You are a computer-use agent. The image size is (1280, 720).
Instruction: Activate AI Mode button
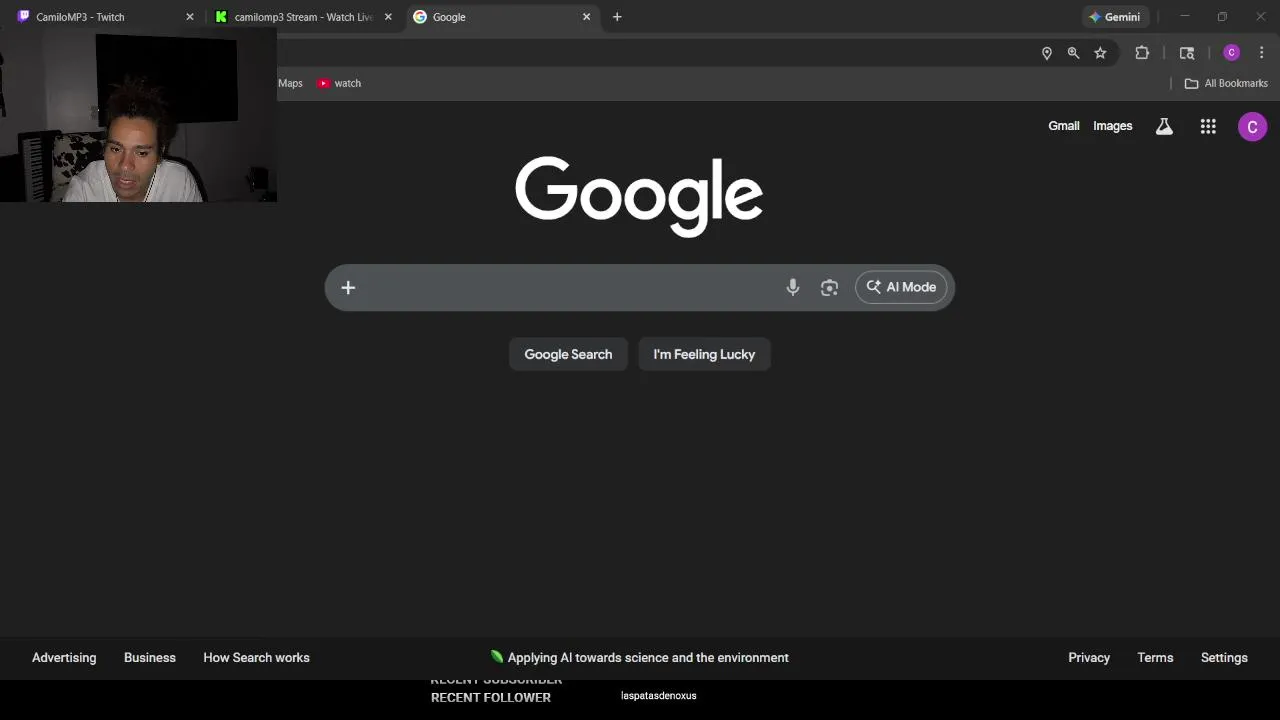point(901,287)
